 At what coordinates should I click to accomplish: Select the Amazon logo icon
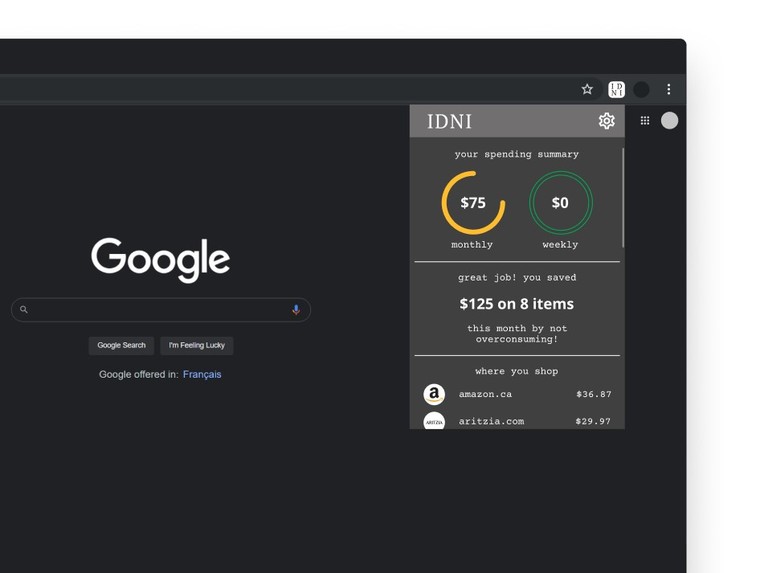point(434,394)
